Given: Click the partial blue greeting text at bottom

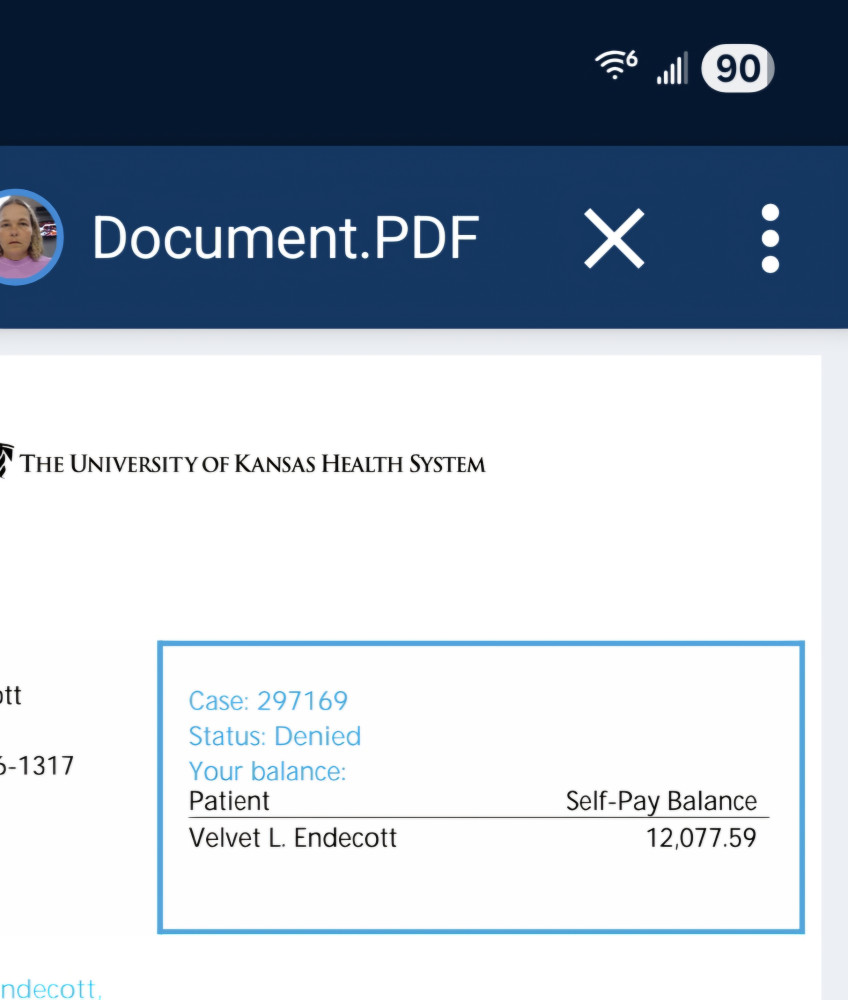Looking at the screenshot, I should pos(50,989).
